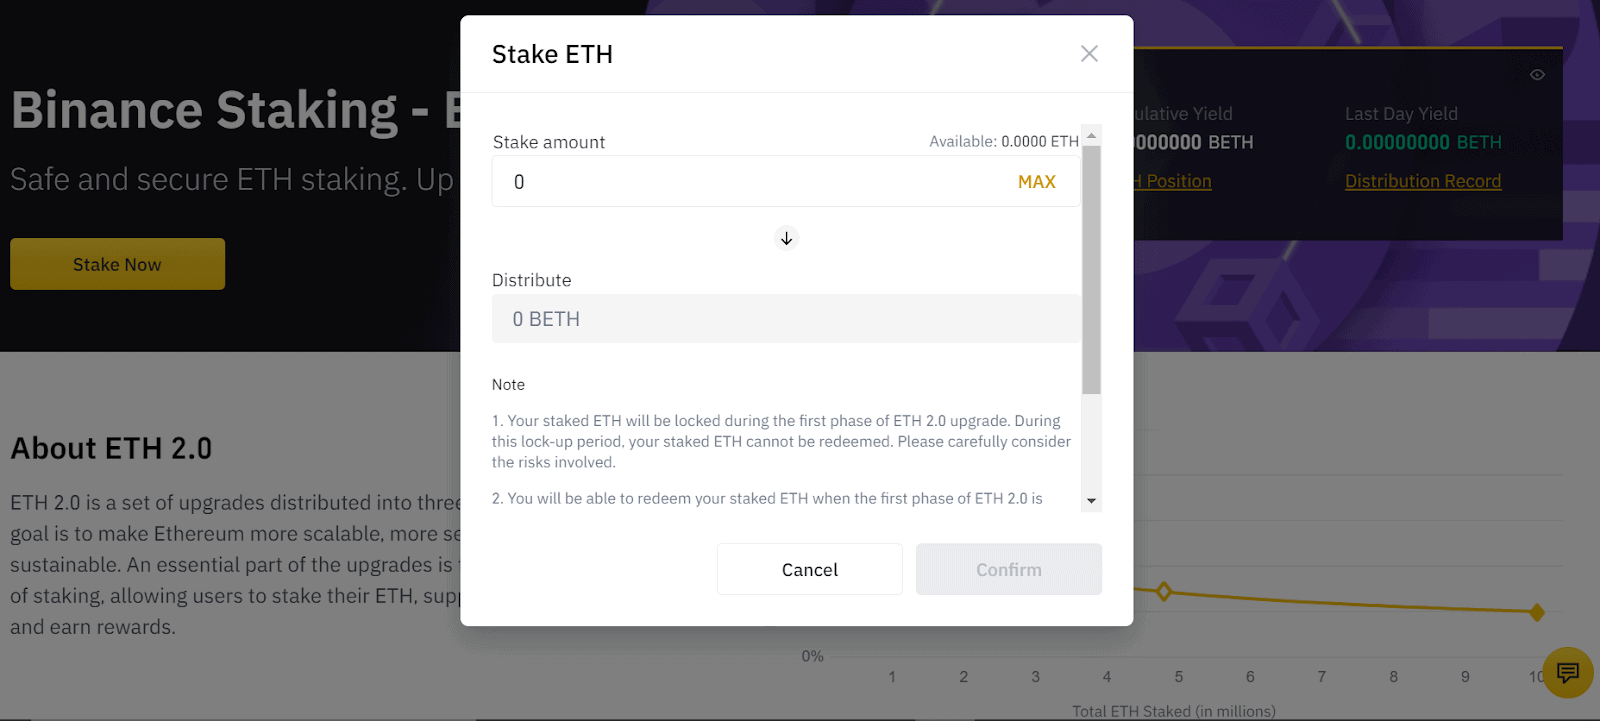The image size is (1600, 721).
Task: Click the Distribute 0 BETH field
Action: click(786, 318)
